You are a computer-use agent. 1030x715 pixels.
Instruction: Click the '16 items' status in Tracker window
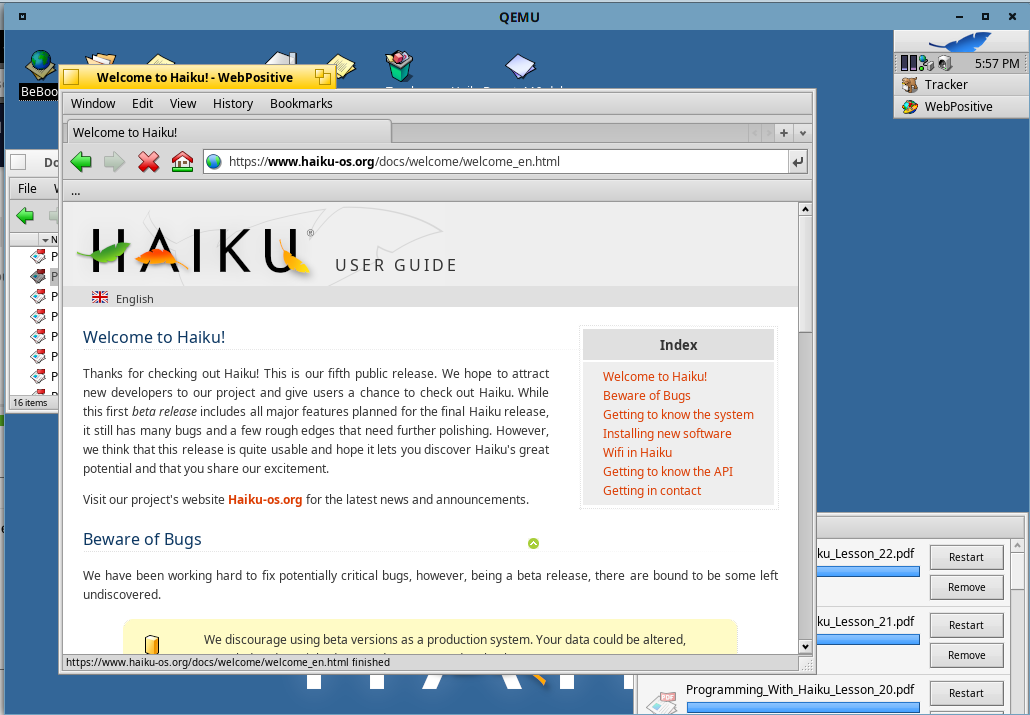[x=30, y=402]
